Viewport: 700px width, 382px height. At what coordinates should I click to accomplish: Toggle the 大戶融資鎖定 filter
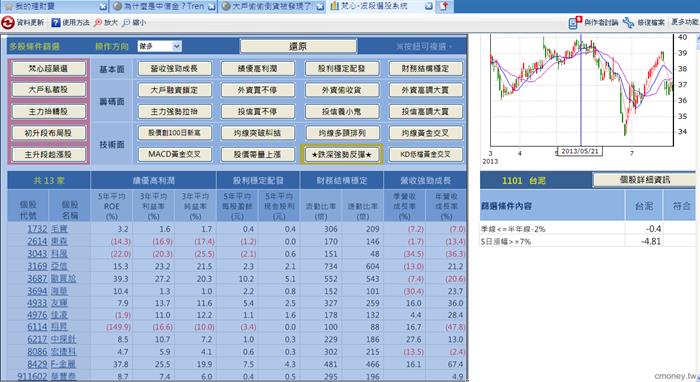point(174,90)
